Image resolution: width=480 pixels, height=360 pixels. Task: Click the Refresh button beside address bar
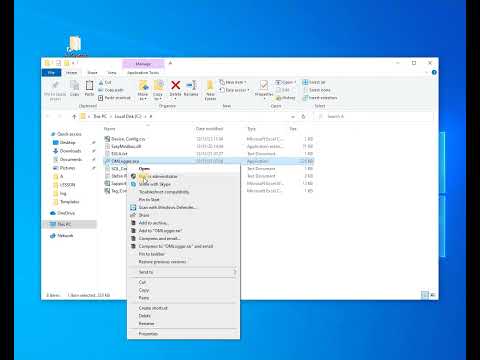[x=303, y=116]
